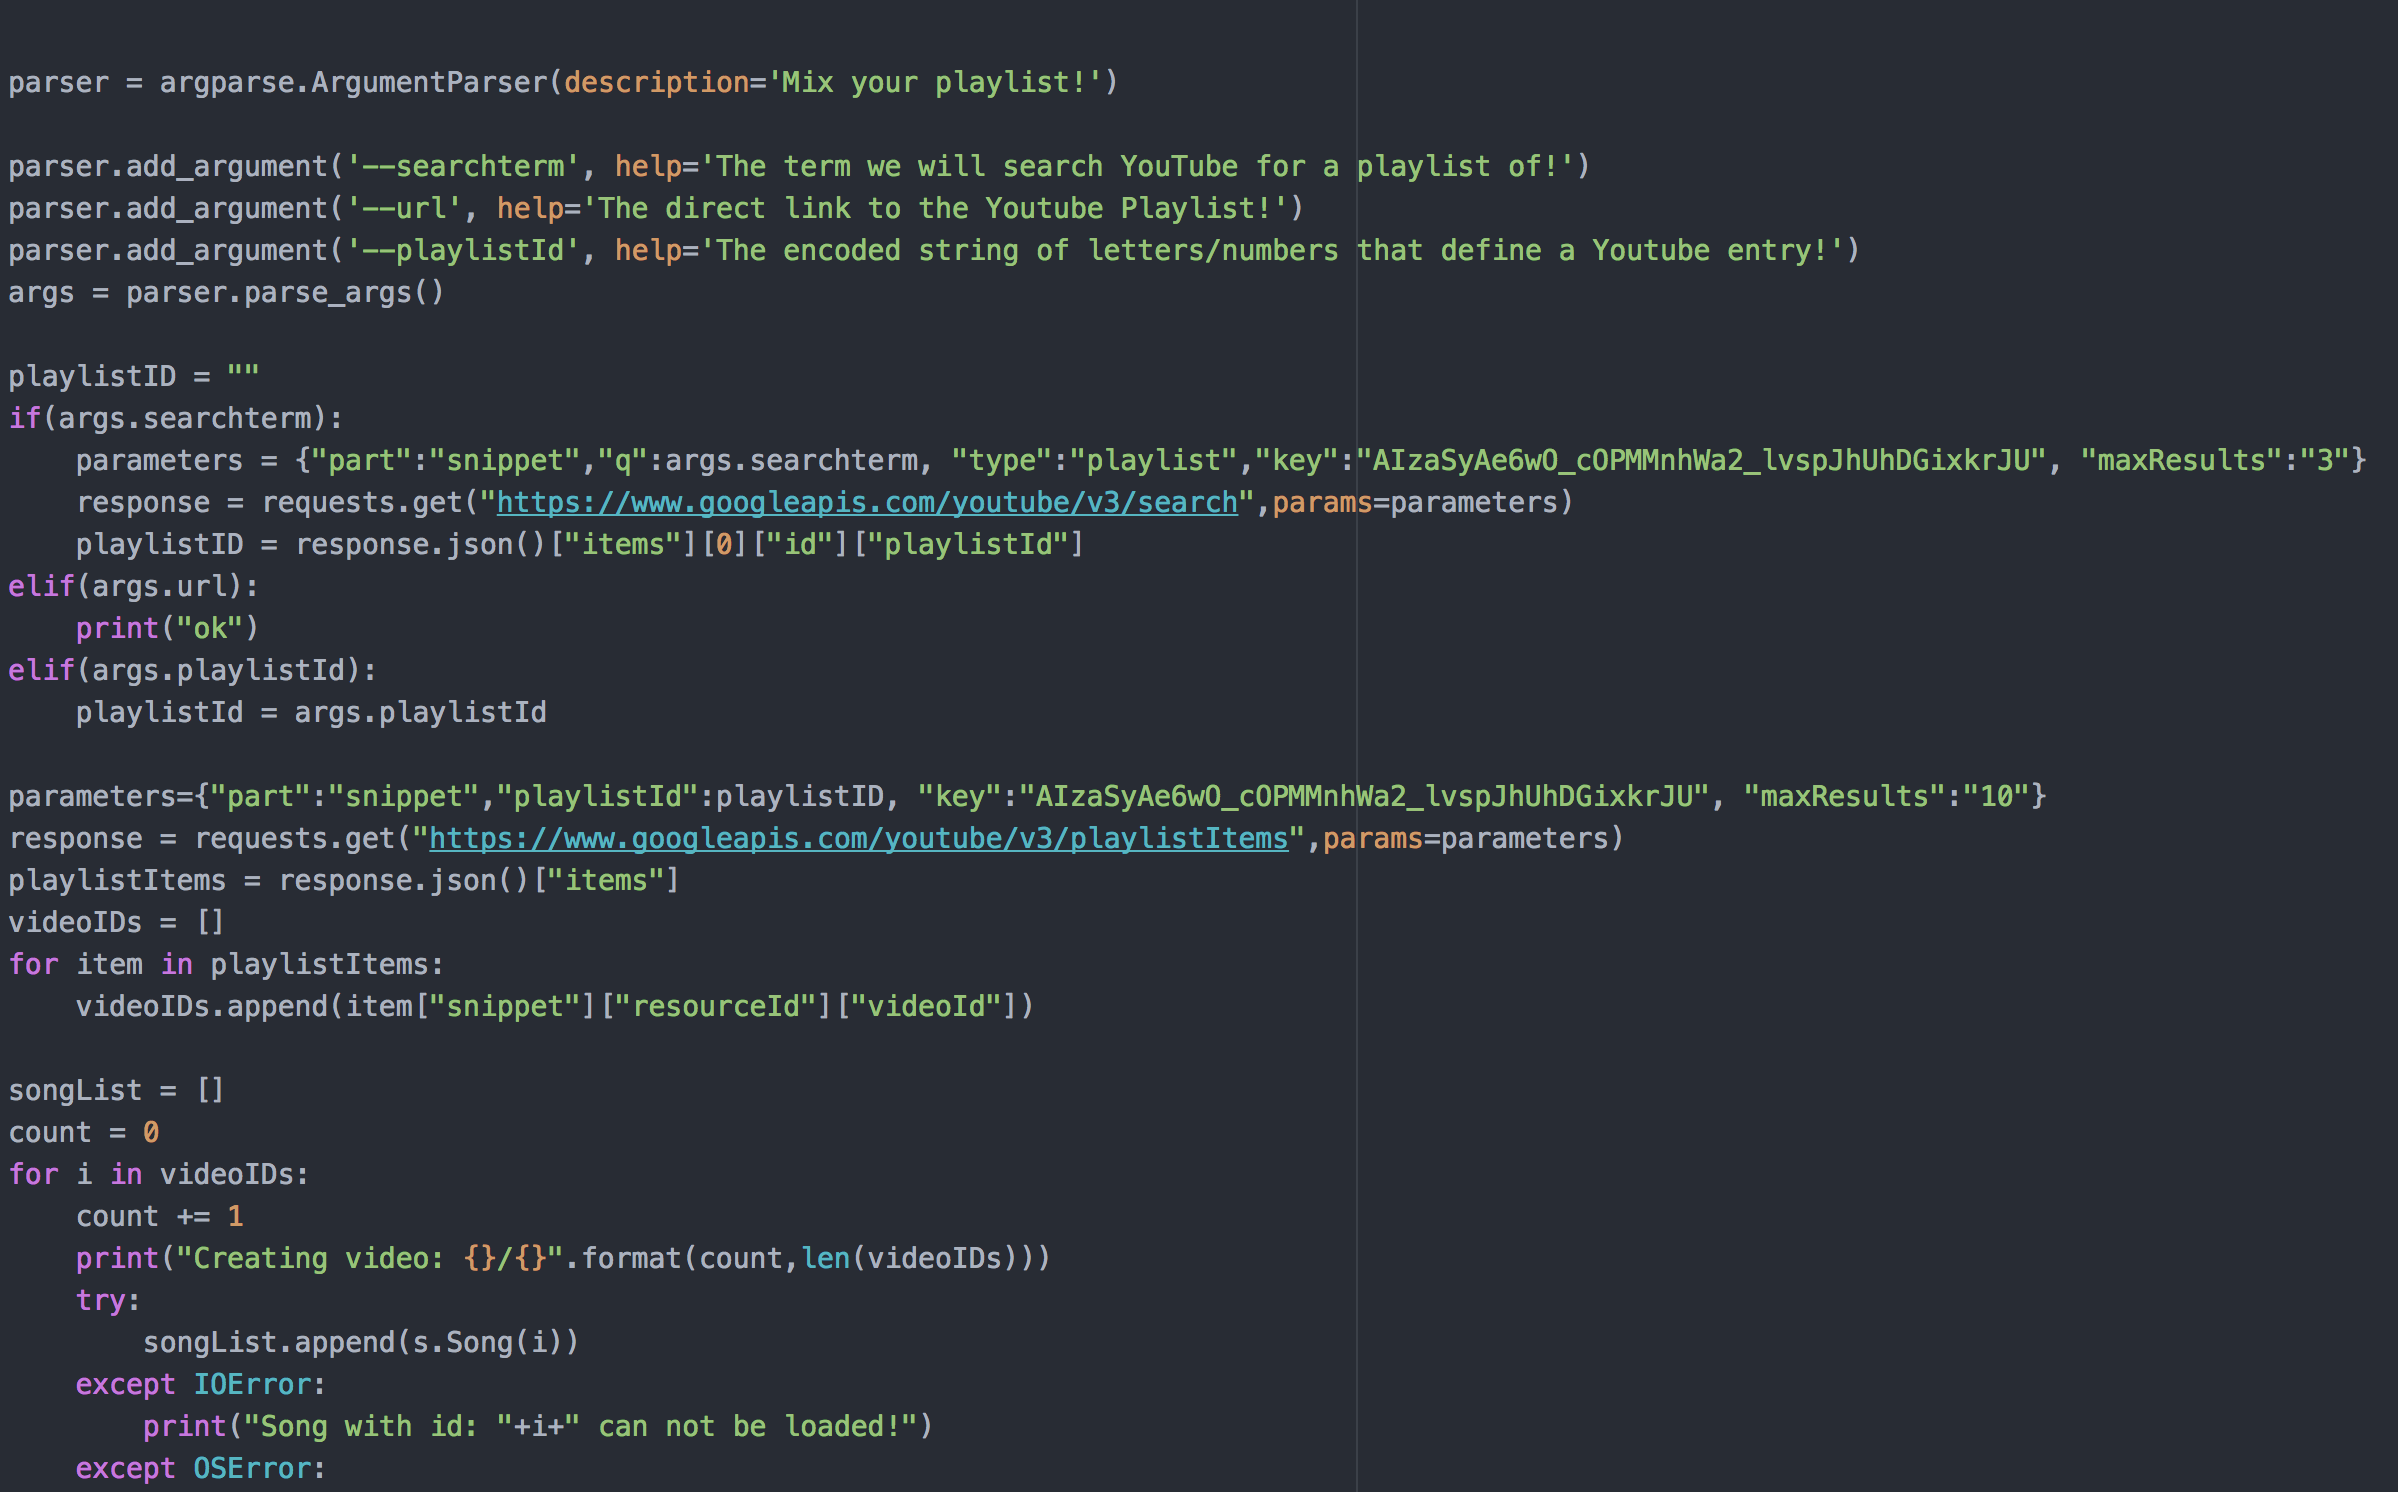
Task: Click the if(args.searchterm): statement
Action: 175,418
